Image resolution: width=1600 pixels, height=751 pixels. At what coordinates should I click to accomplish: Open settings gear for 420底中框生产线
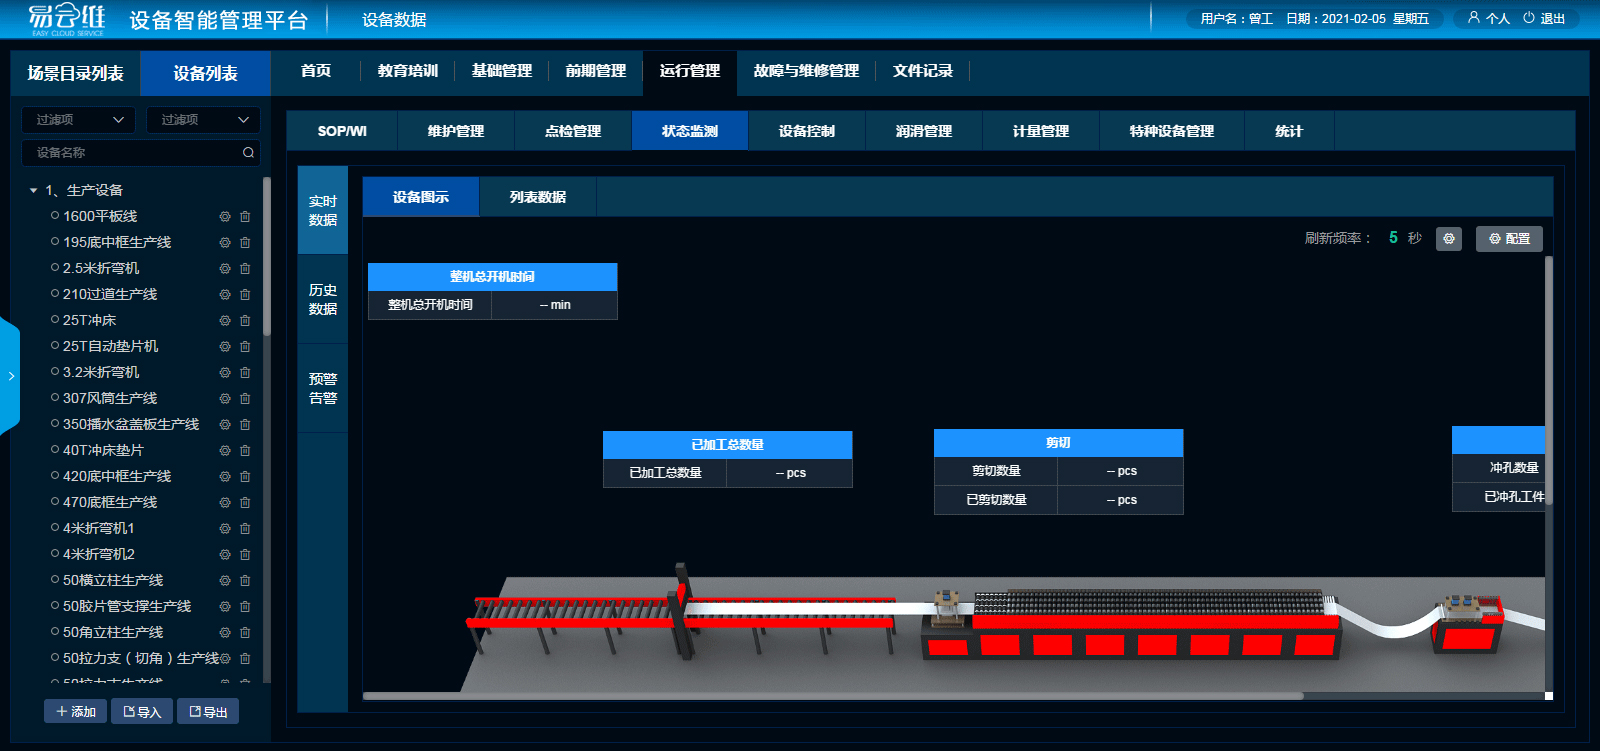(225, 476)
